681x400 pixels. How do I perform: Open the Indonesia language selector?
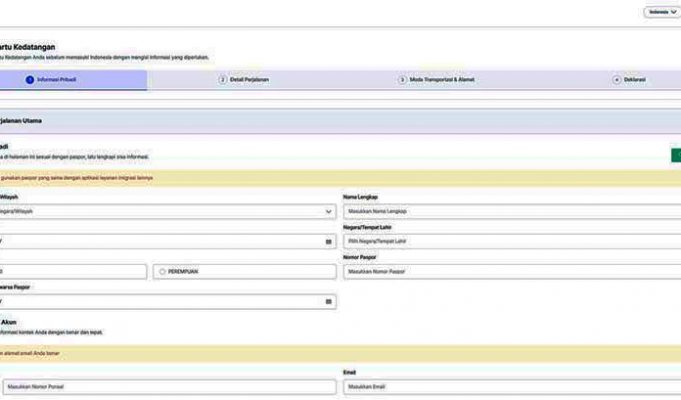click(x=662, y=12)
